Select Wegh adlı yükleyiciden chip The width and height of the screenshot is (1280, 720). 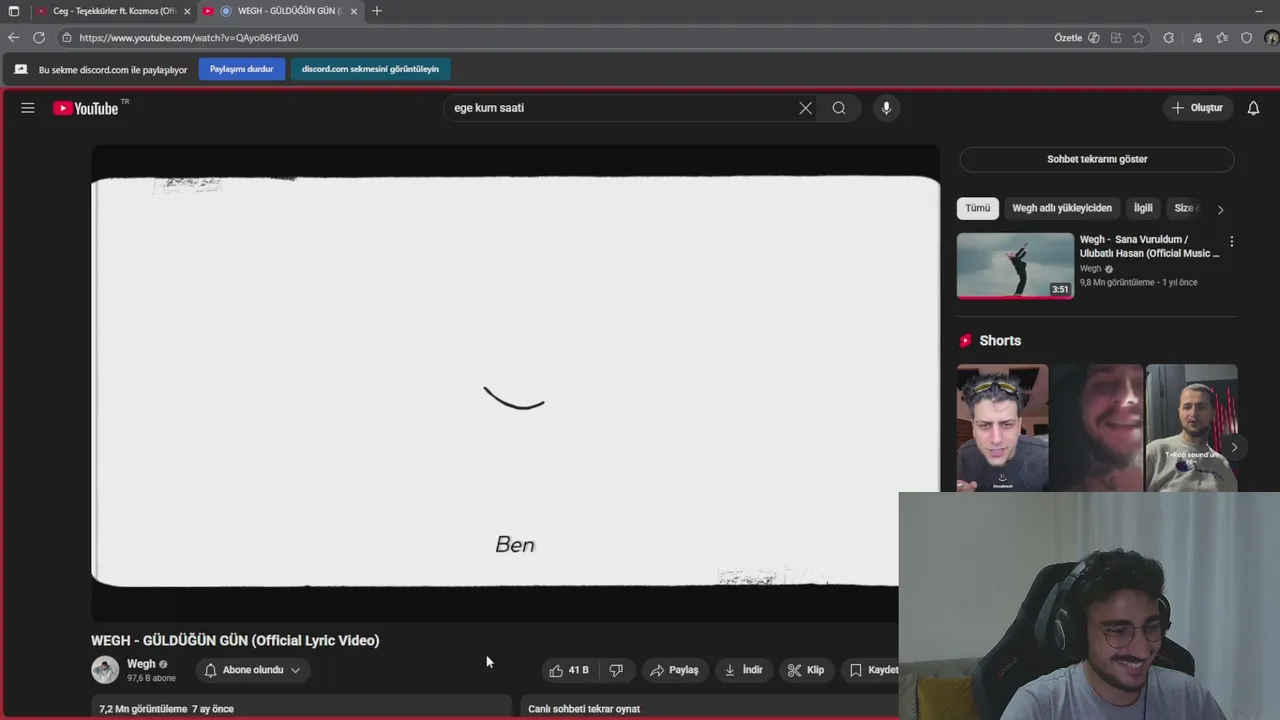pyautogui.click(x=1062, y=208)
